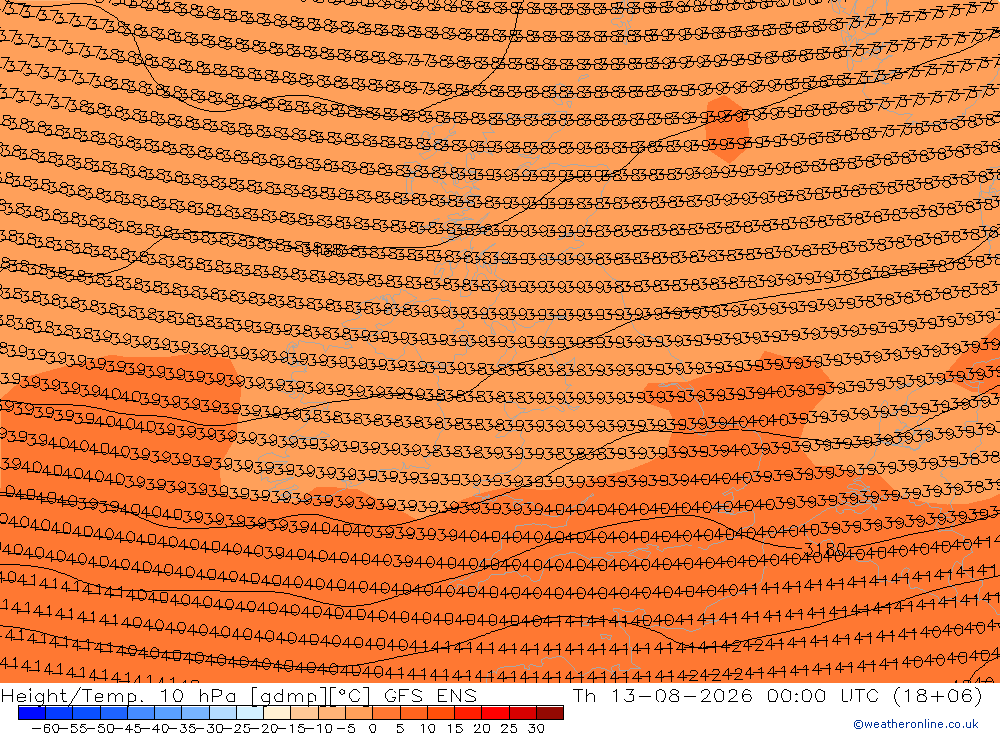Select the darkest blue swatch below -60
This screenshot has width=1000, height=733.
(x=32, y=713)
